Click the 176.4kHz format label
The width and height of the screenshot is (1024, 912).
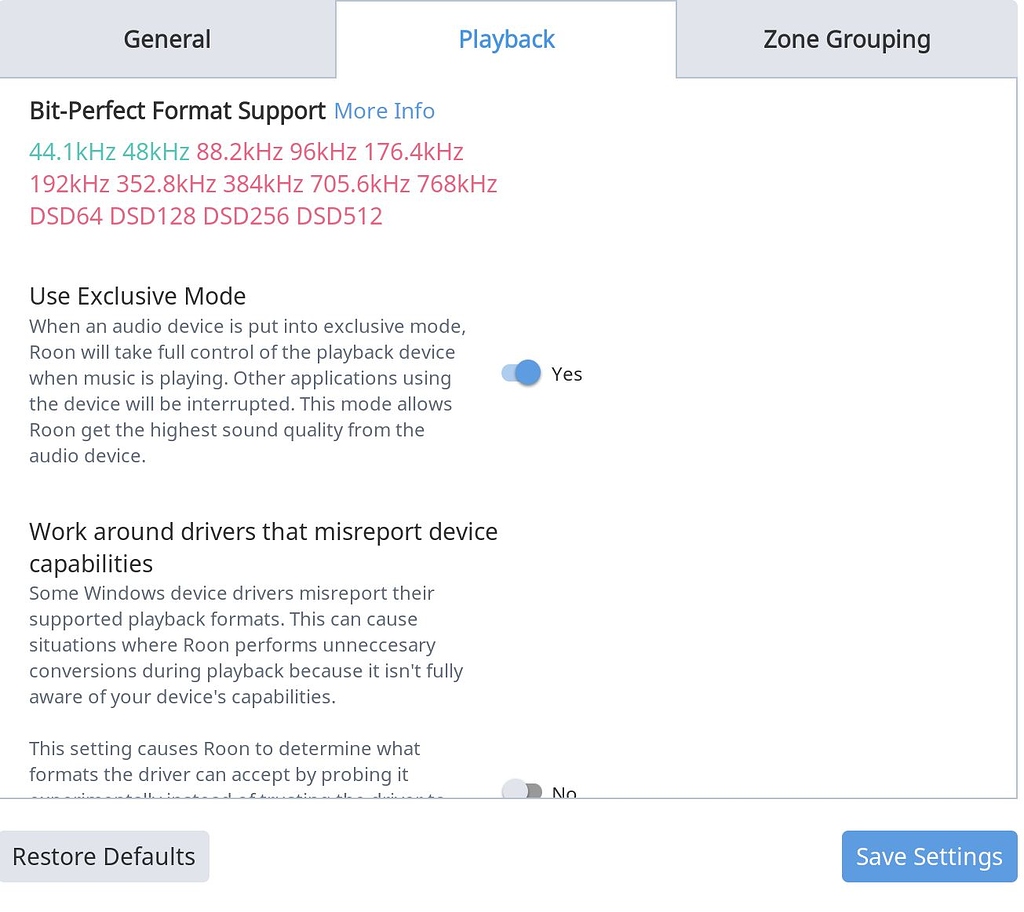point(414,153)
